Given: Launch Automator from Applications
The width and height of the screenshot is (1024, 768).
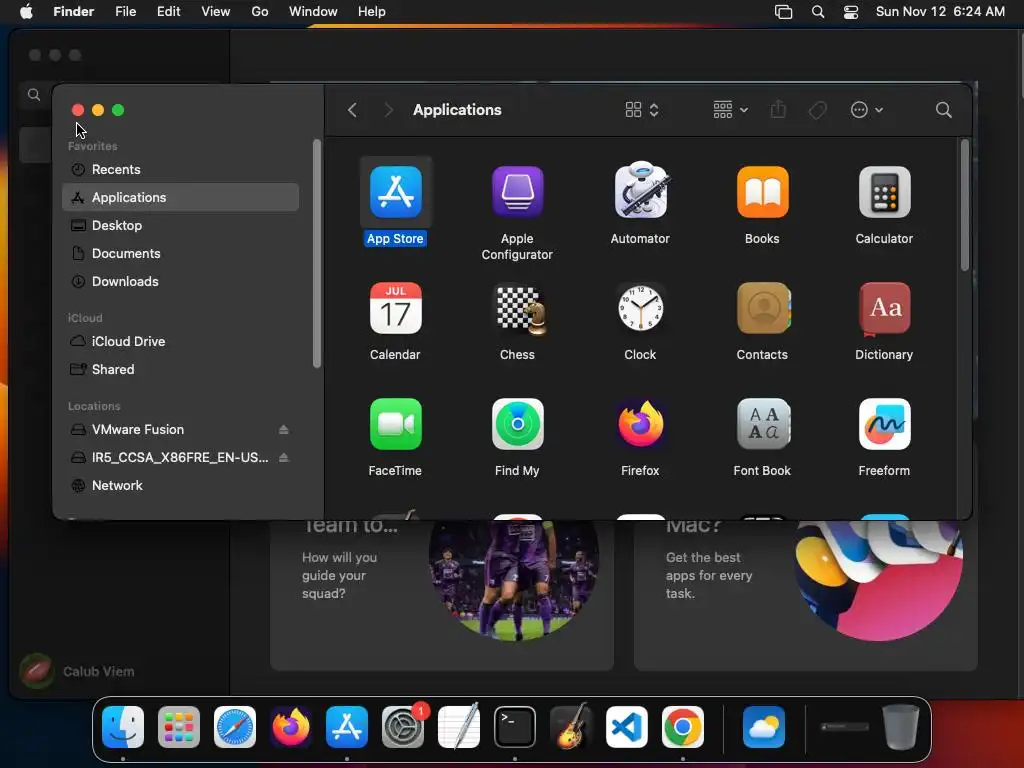Looking at the screenshot, I should 640,190.
